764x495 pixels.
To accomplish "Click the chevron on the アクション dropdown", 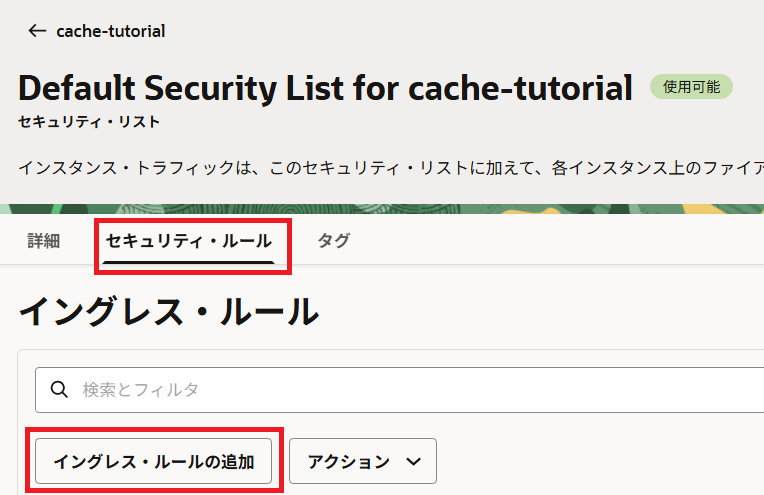I will [x=414, y=461].
